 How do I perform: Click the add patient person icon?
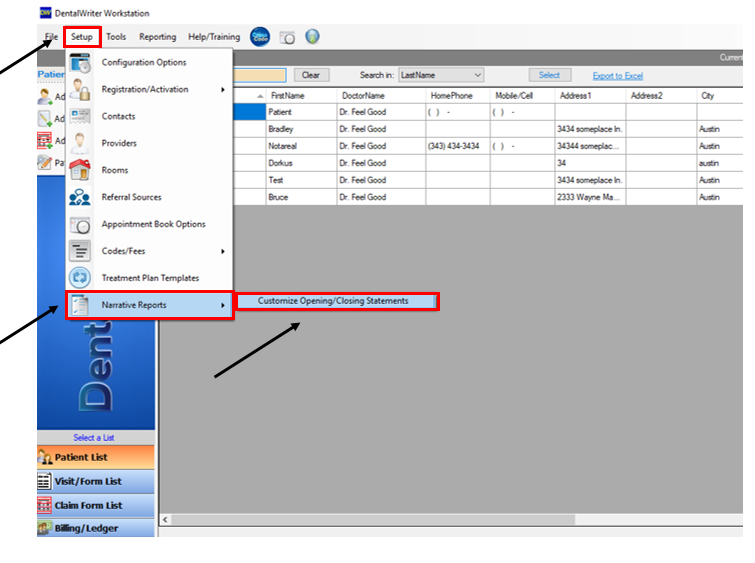(x=45, y=96)
